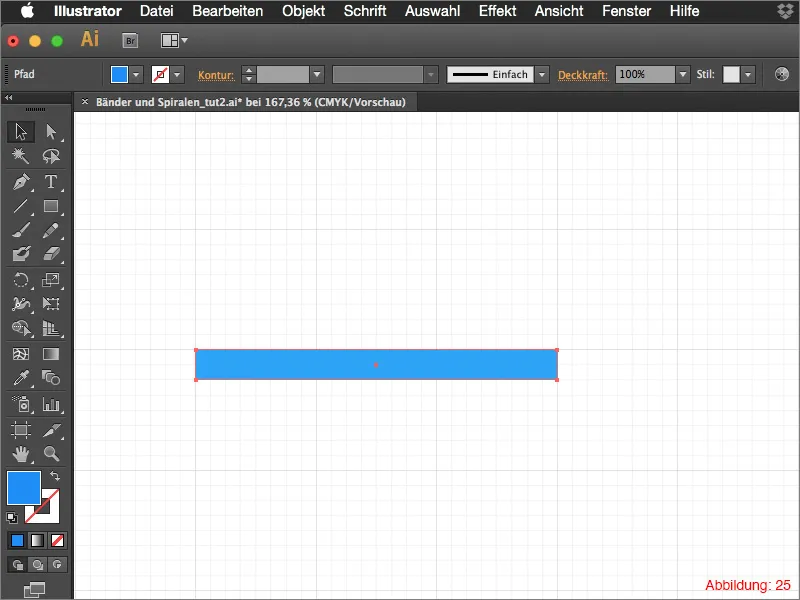800x600 pixels.
Task: Select the Blend tool
Action: point(51,378)
